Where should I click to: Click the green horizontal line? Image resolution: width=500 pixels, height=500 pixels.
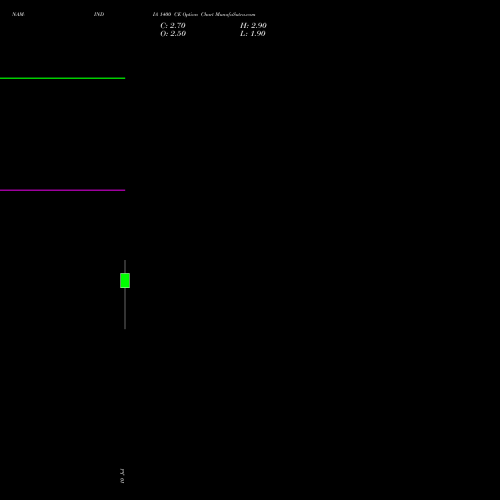click(62, 78)
